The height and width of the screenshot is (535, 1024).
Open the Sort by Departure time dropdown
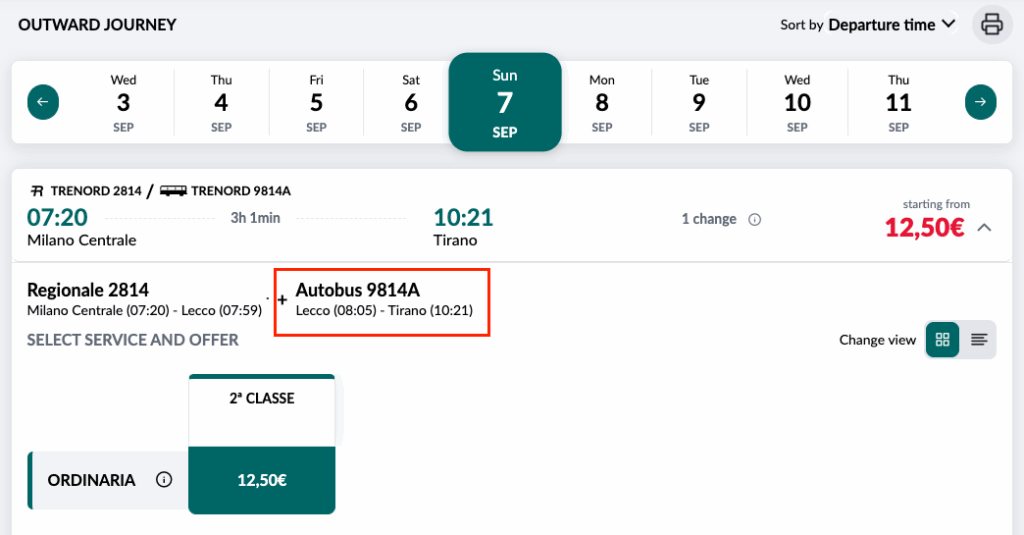(892, 25)
